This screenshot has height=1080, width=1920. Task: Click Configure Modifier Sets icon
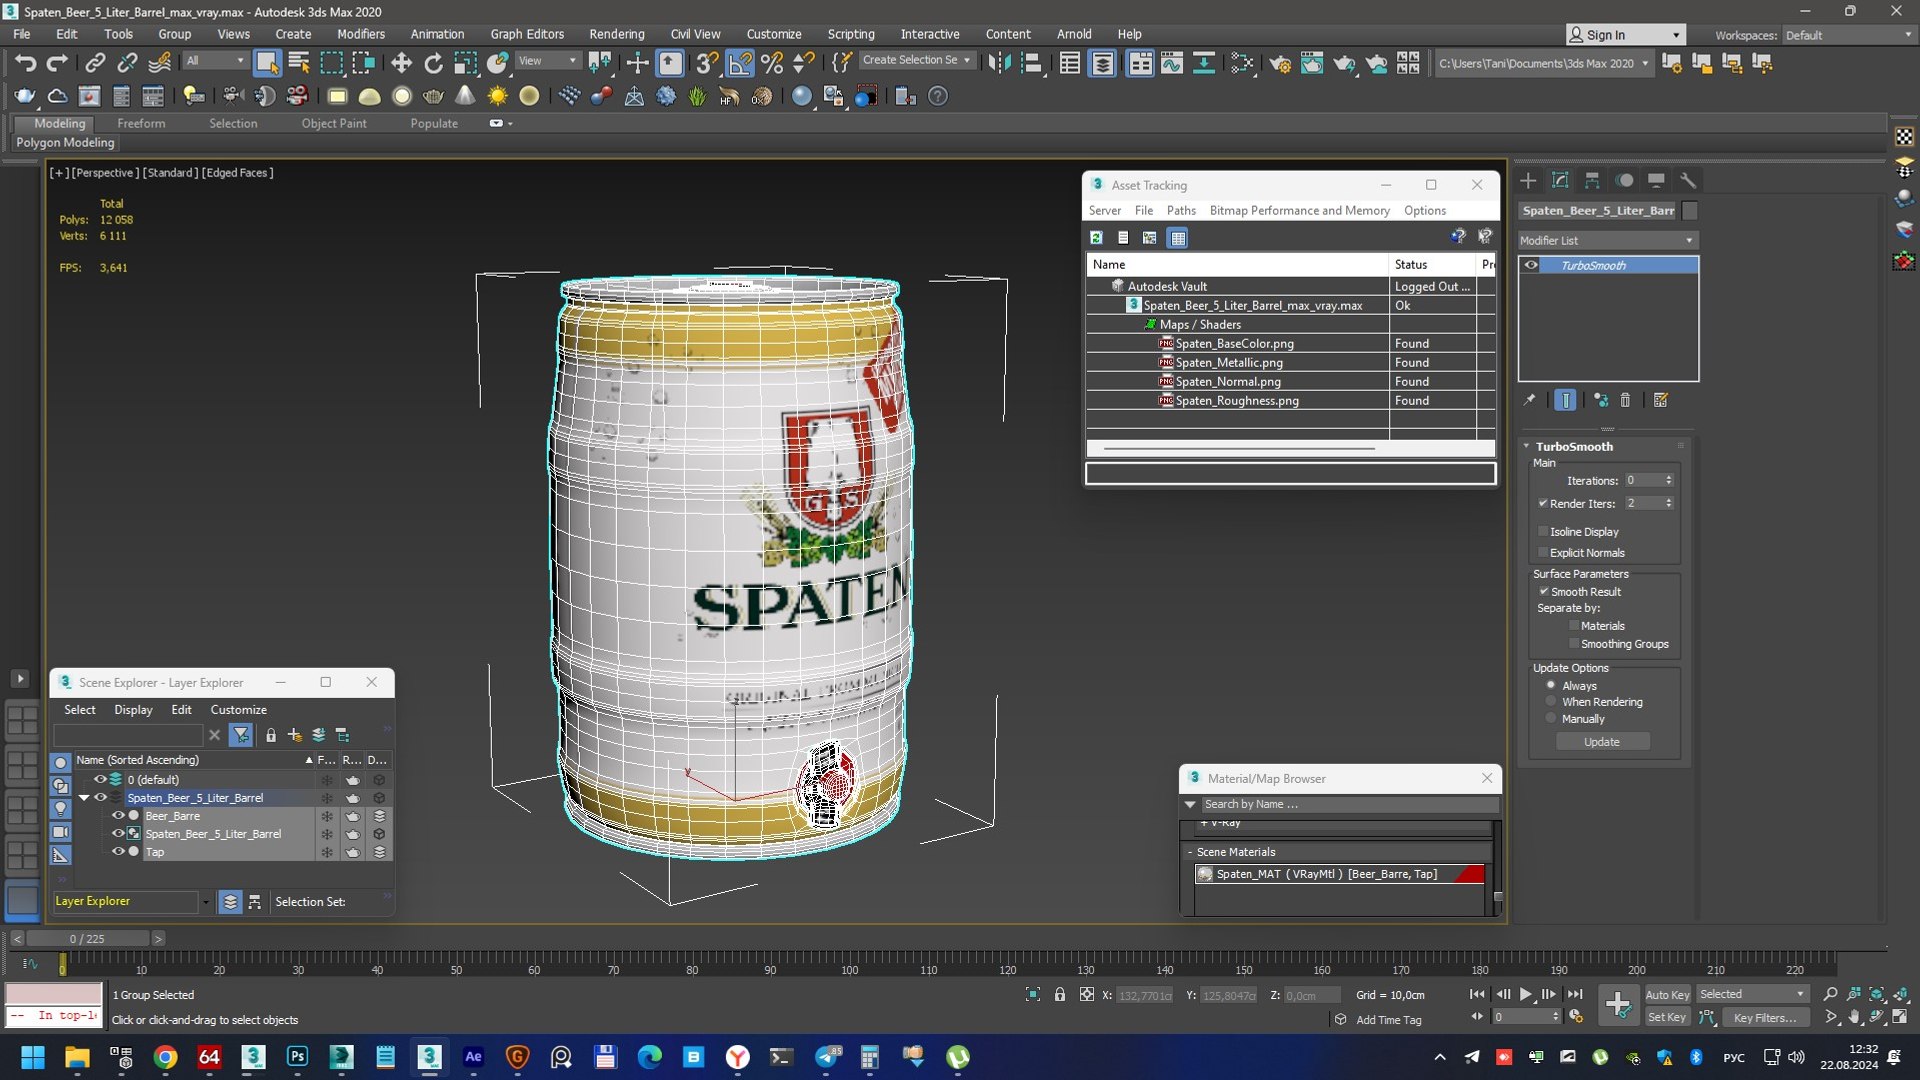(x=1661, y=400)
